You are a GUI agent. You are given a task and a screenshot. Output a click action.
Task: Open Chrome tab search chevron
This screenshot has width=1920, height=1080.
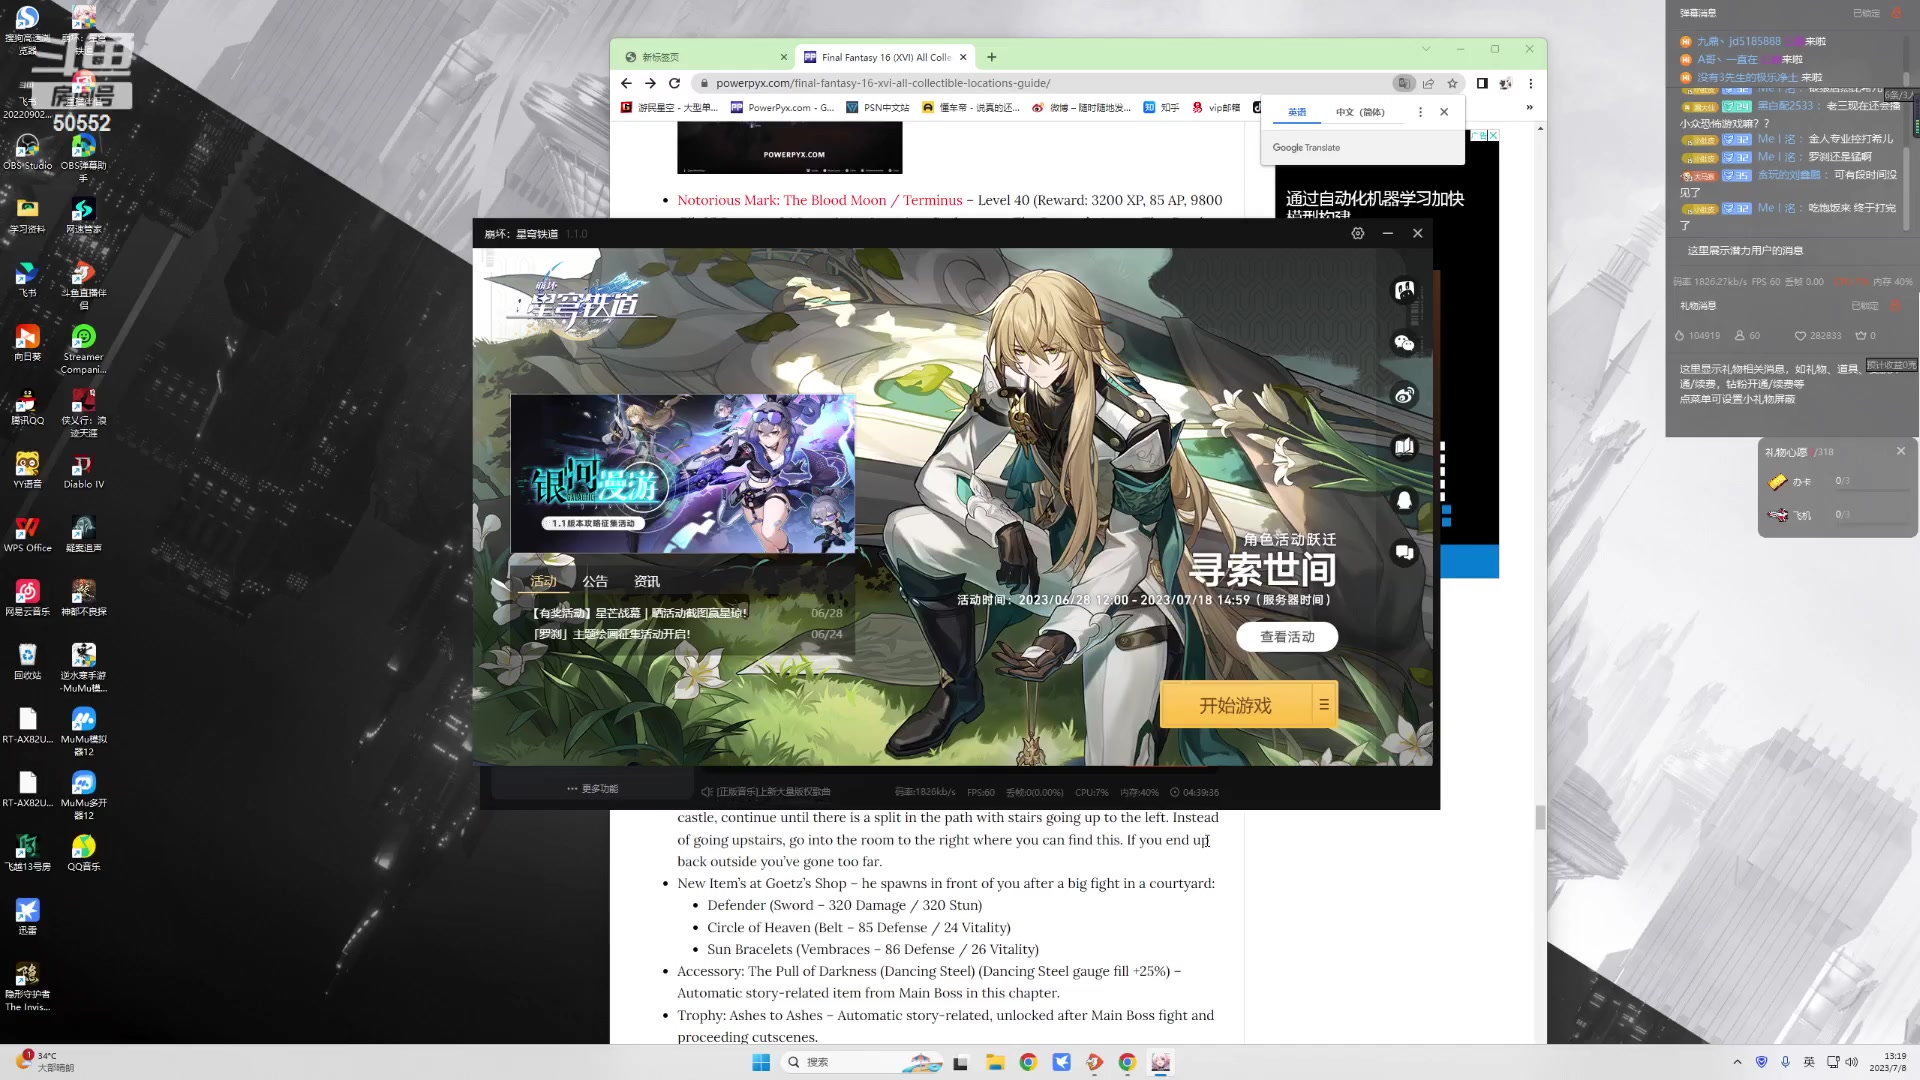coord(1426,49)
